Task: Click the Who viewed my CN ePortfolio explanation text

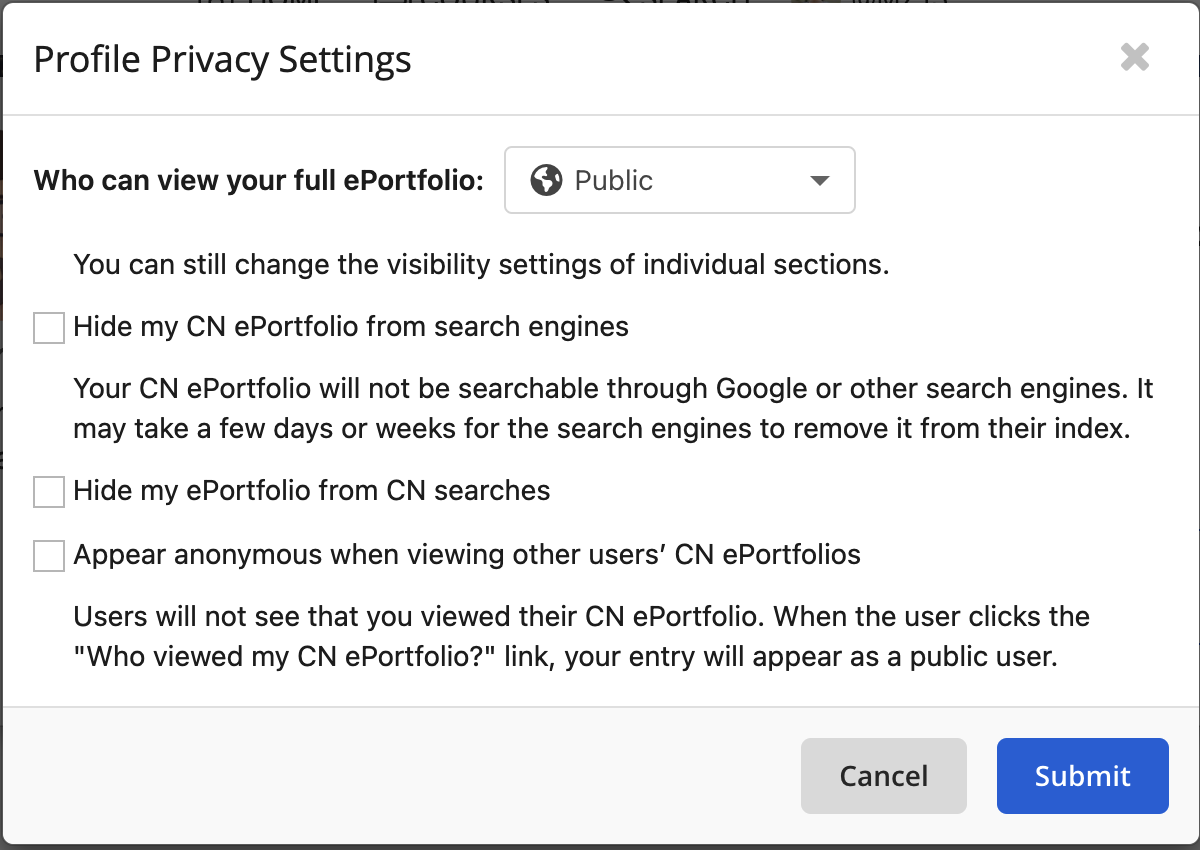Action: (x=582, y=637)
